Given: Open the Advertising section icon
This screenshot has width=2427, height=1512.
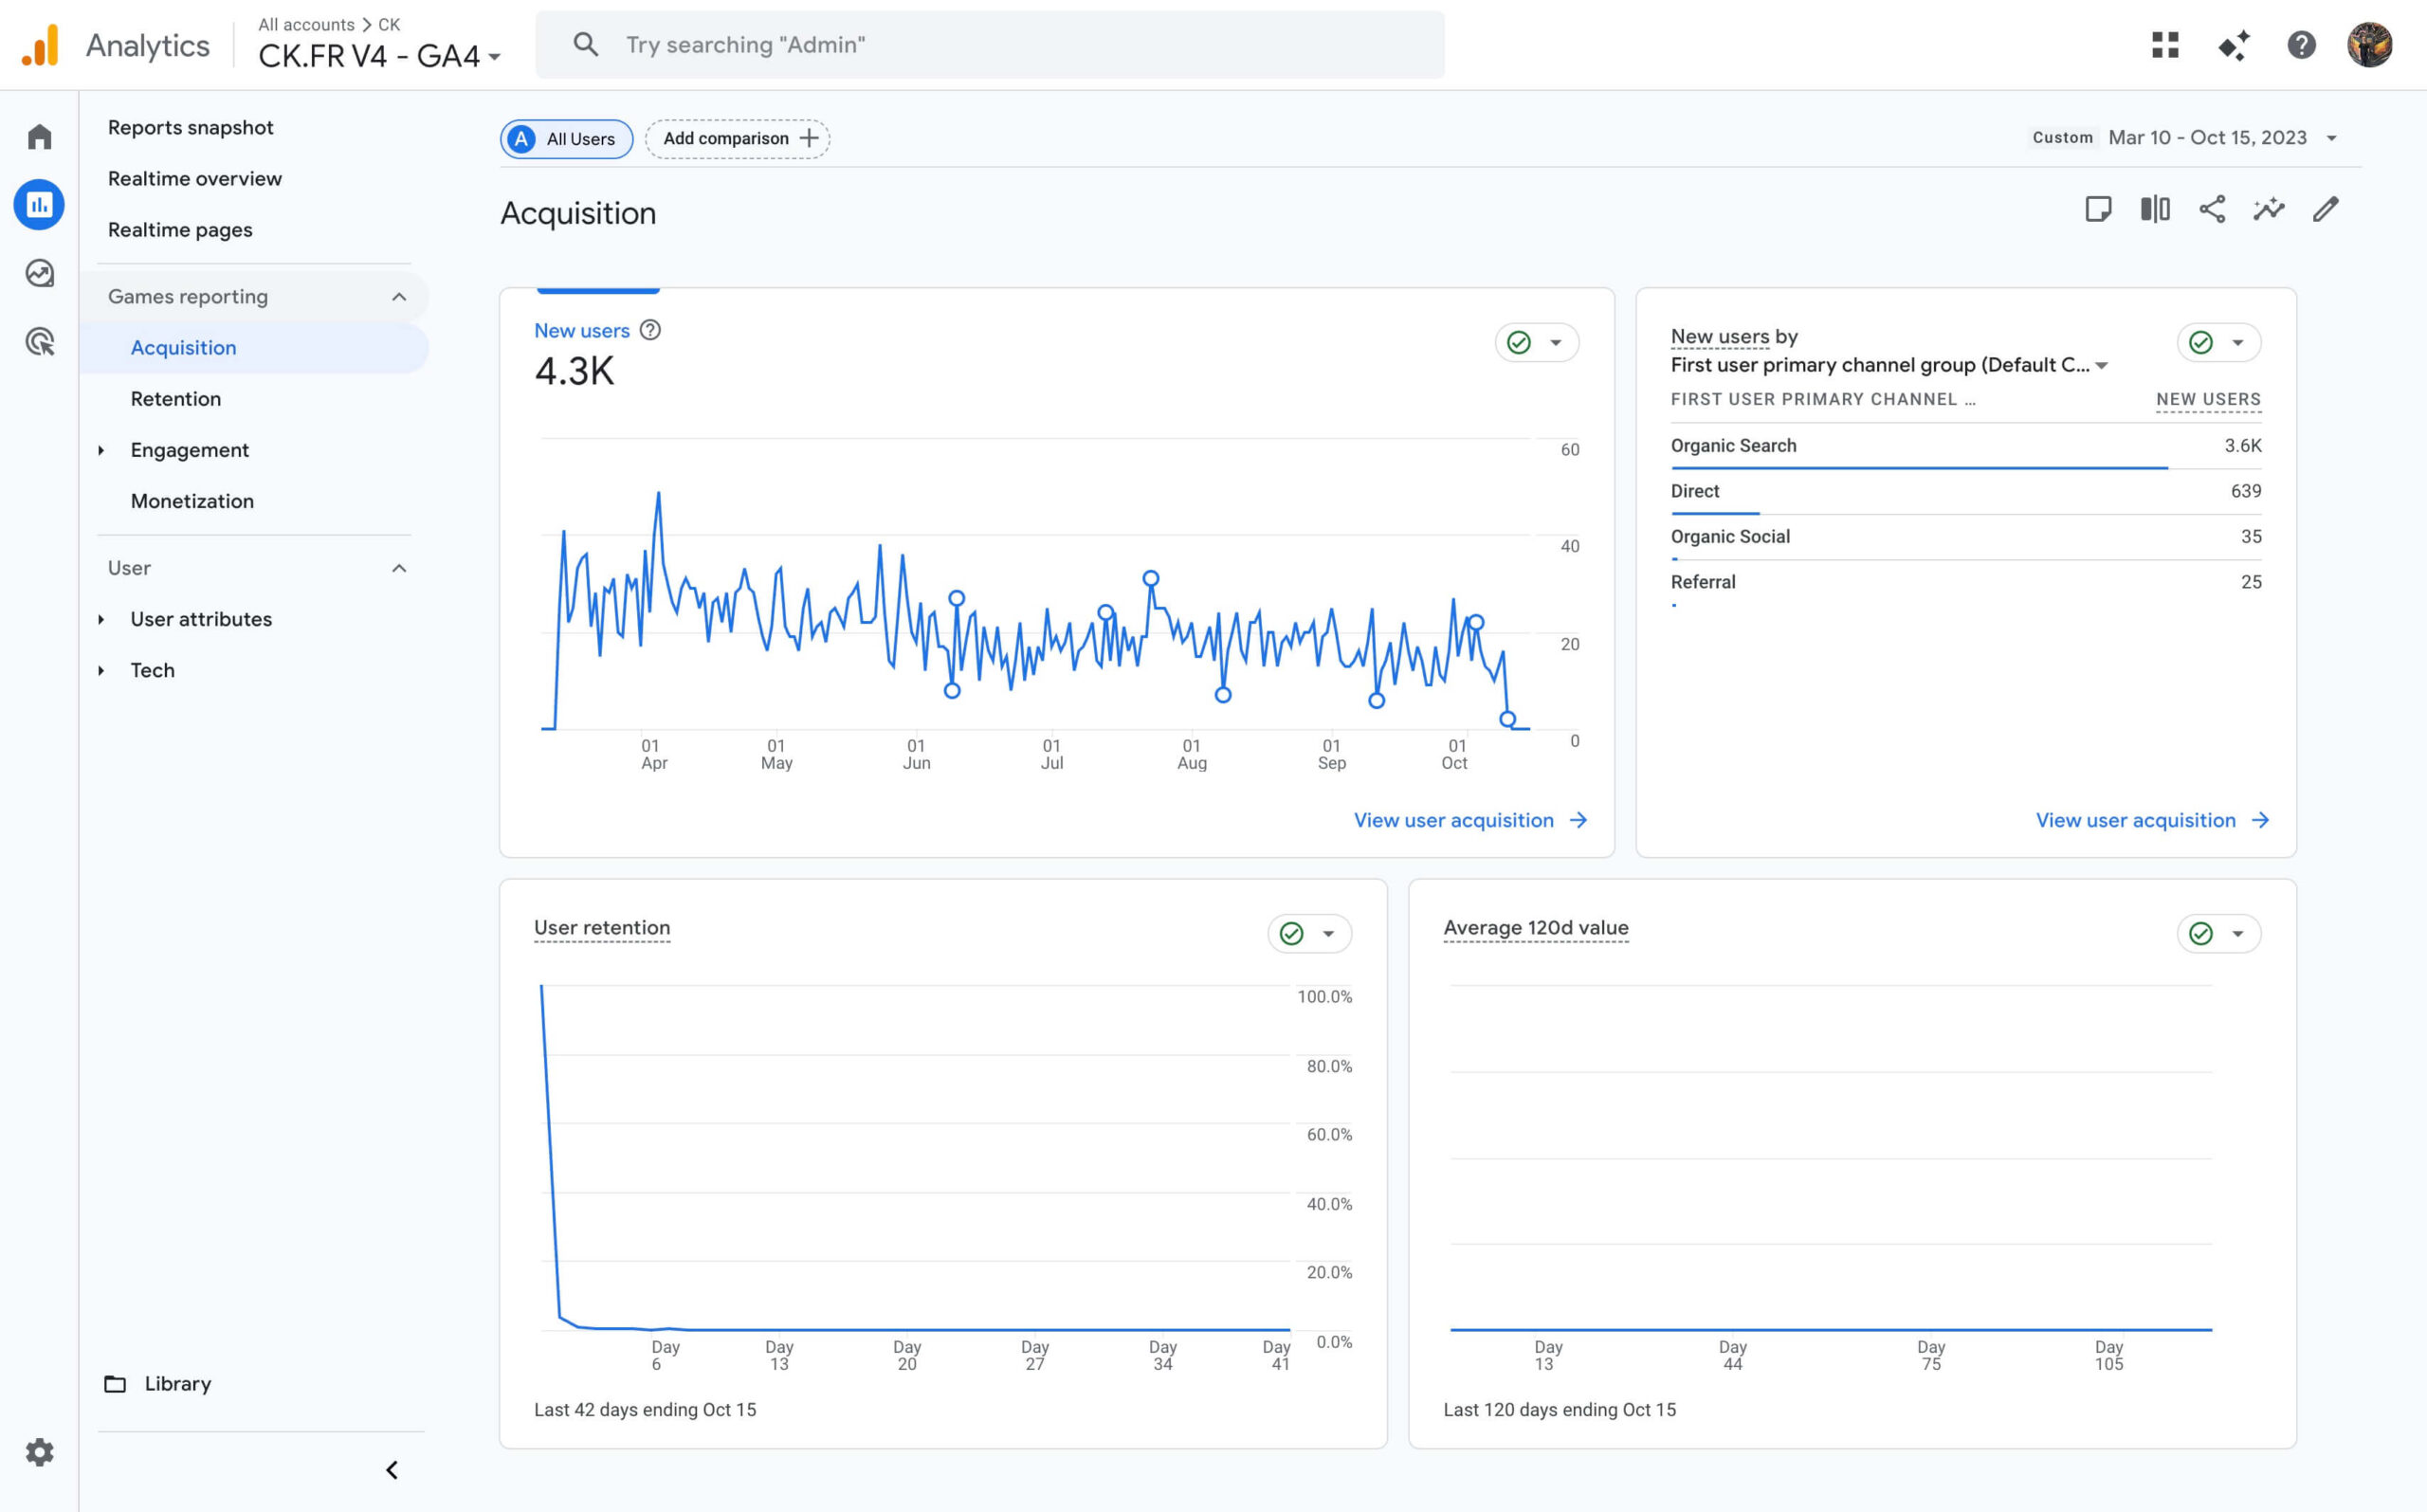Looking at the screenshot, I should click(39, 342).
